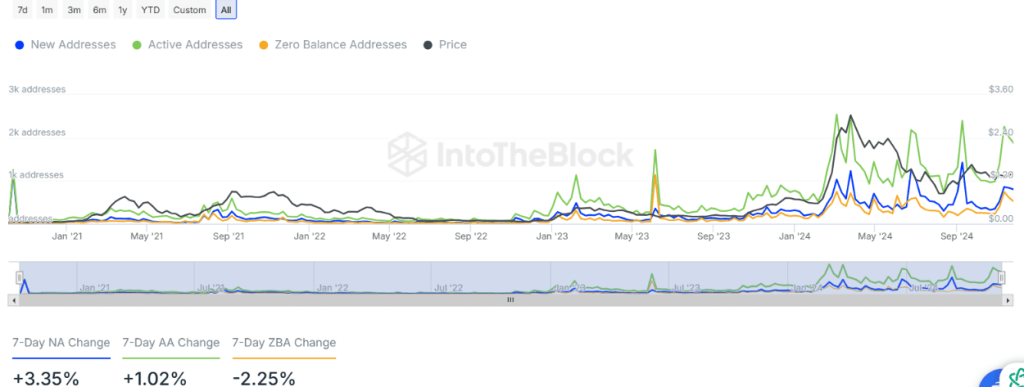Viewport: 1024px width, 387px height.
Task: Click the 2k addresses axis label
Action: click(37, 132)
